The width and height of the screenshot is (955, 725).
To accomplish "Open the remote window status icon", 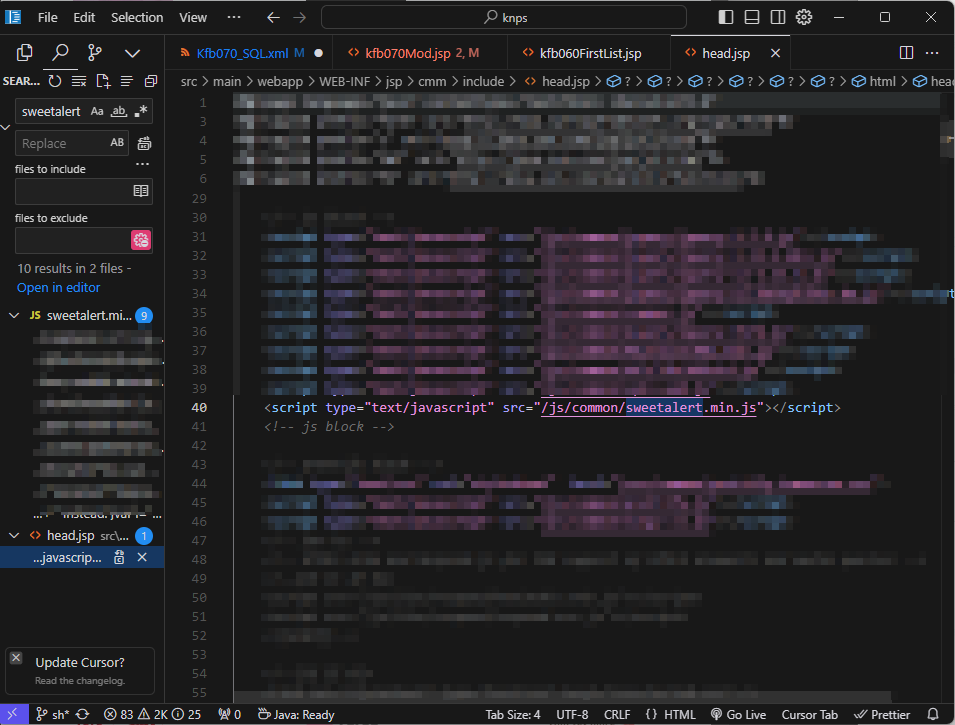I will 12,714.
